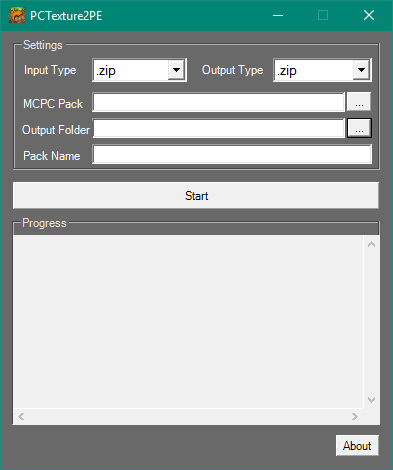Close the PCTexture2PE window
Viewport: 393px width, 470px height.
click(369, 15)
